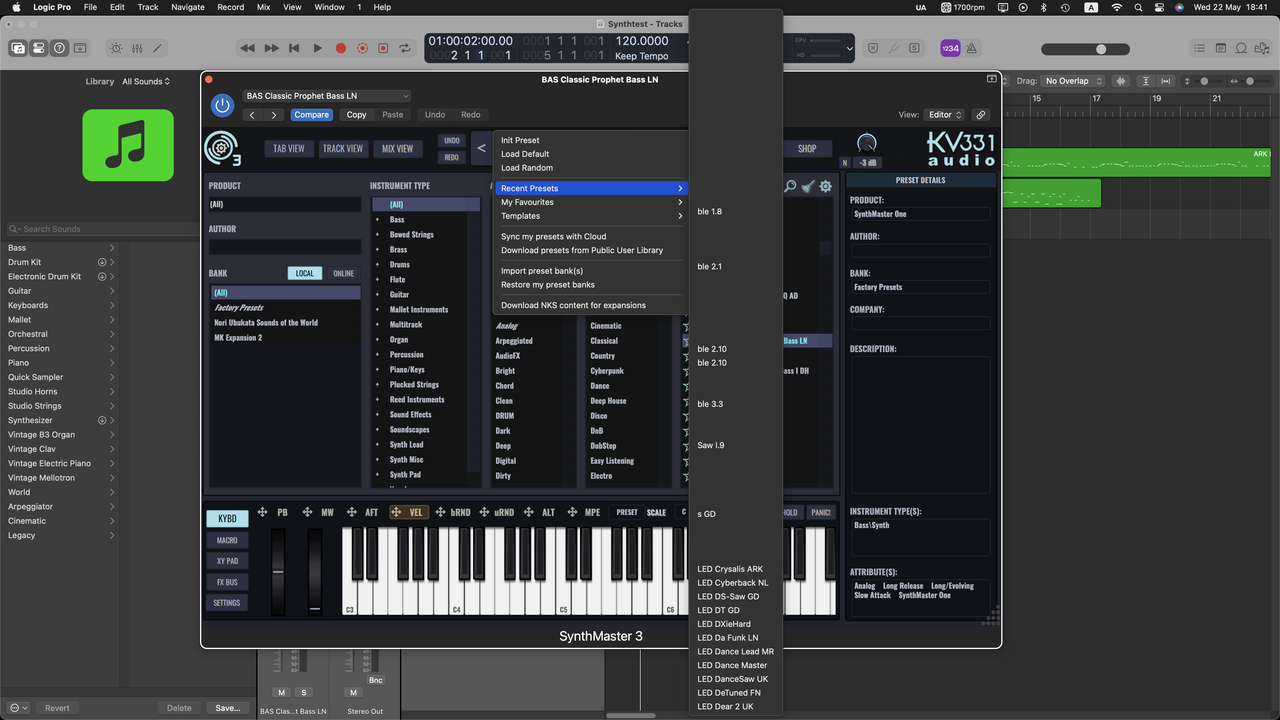Choose Init Preset from the menu
This screenshot has height=720, width=1280.
pyautogui.click(x=520, y=140)
